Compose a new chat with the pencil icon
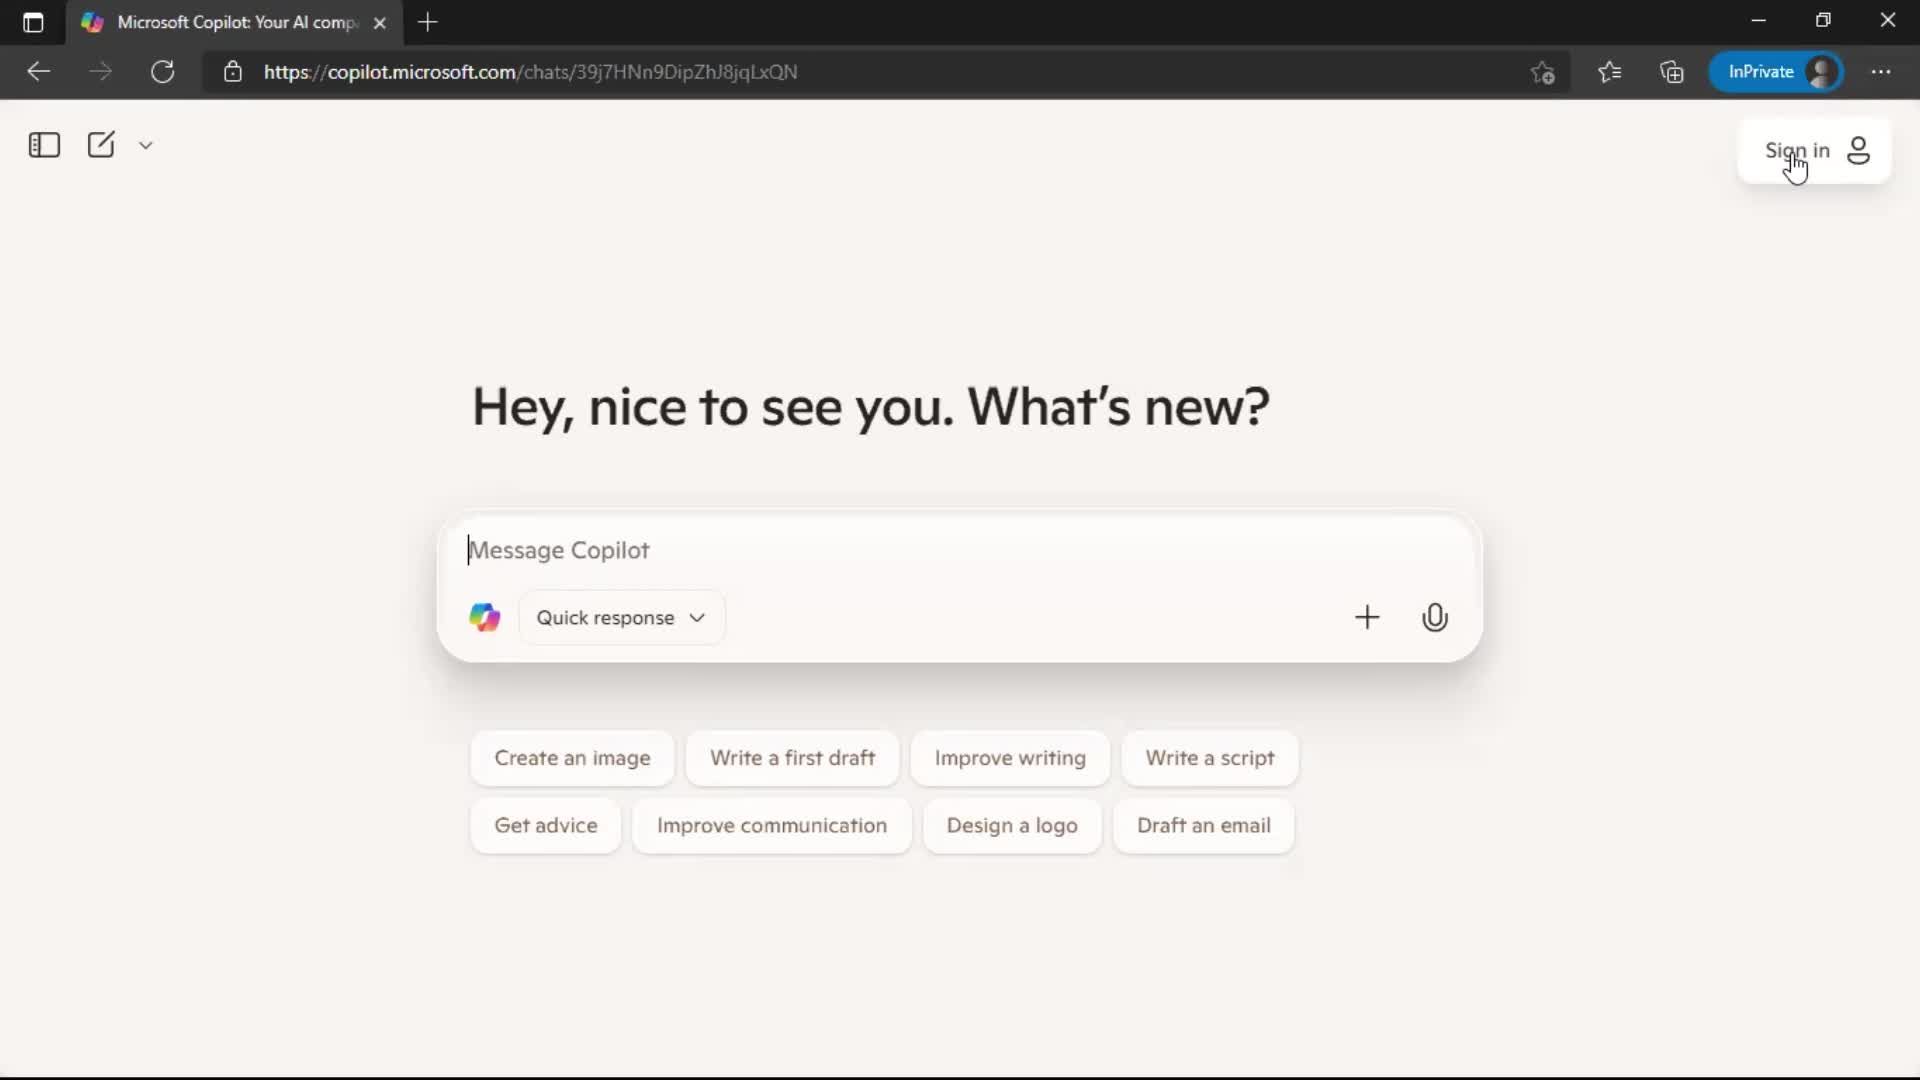 pyautogui.click(x=101, y=144)
